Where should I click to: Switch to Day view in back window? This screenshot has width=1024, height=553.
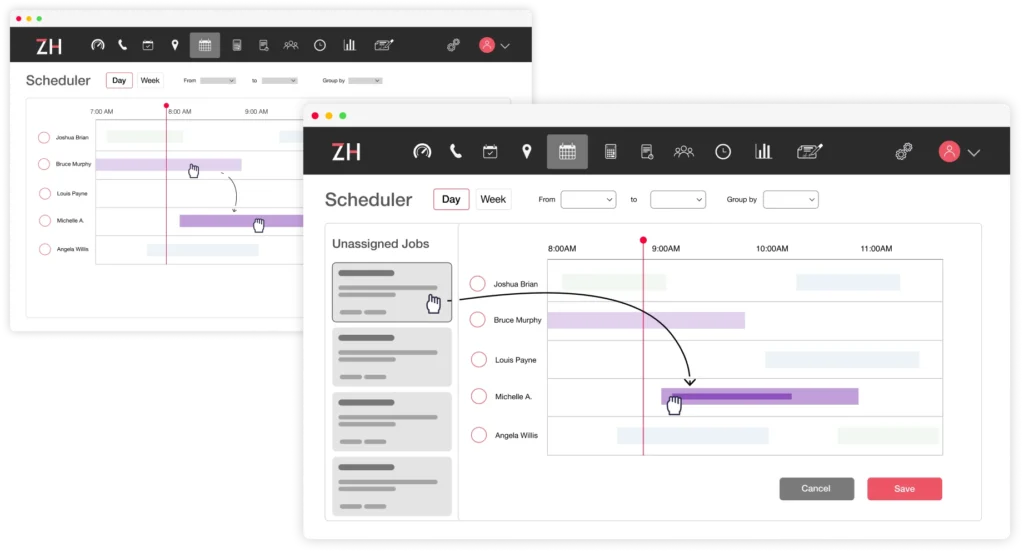[x=119, y=80]
